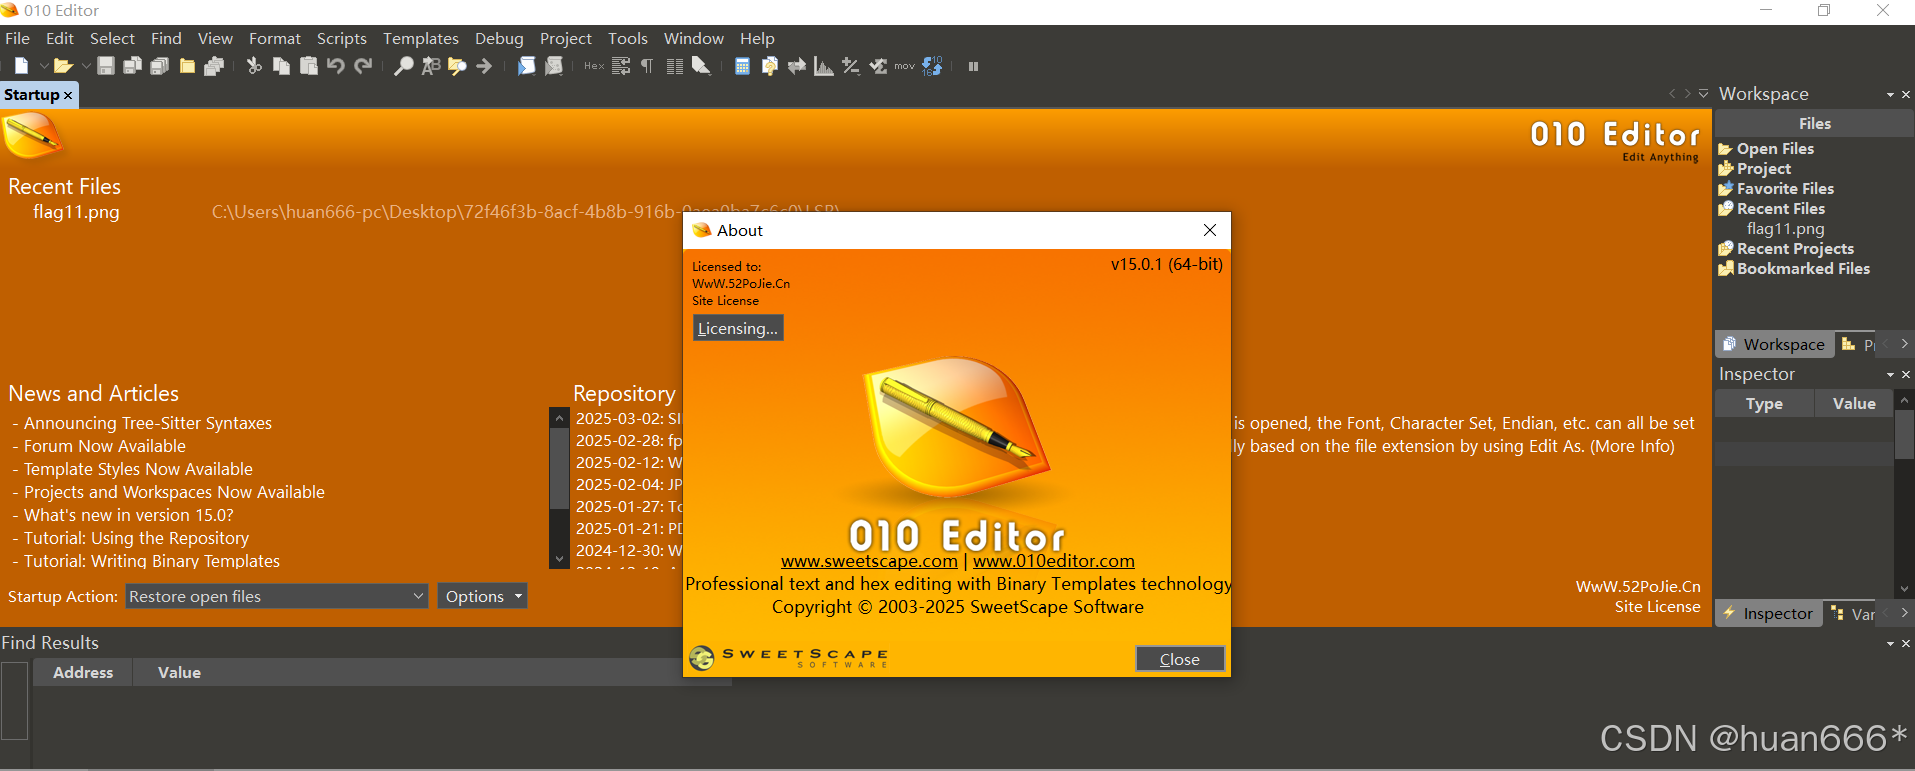Click the Checksum checkmark icon
Image resolution: width=1915 pixels, height=771 pixels.
pyautogui.click(x=878, y=66)
